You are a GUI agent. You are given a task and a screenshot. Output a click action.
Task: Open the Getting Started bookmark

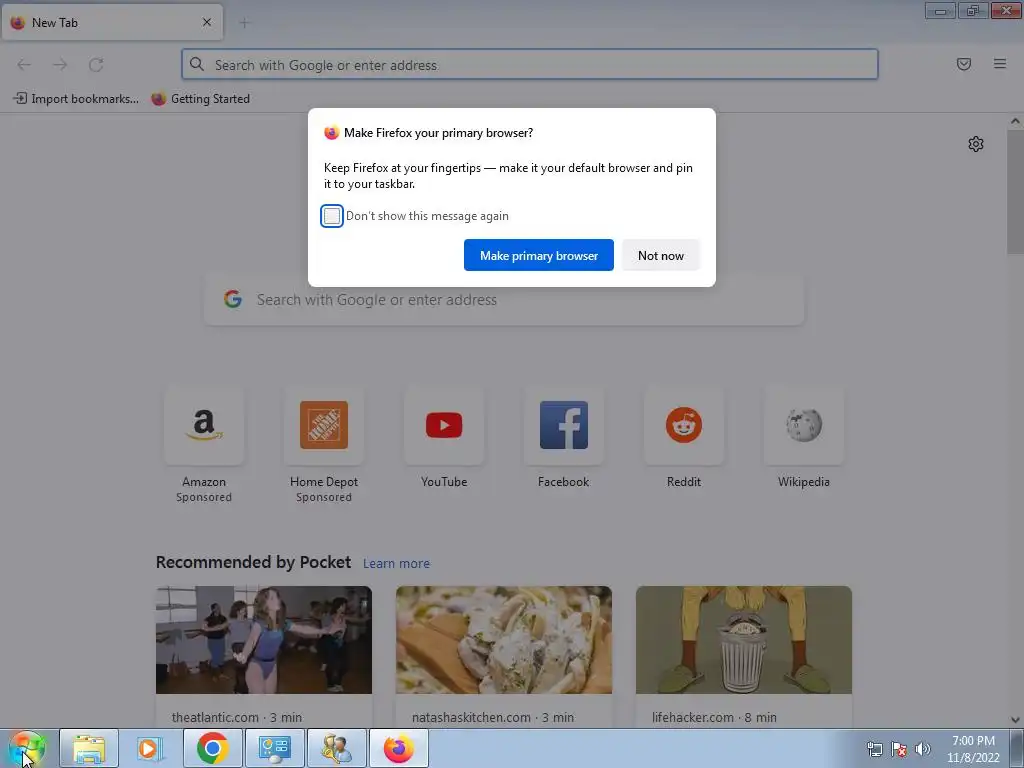201,99
